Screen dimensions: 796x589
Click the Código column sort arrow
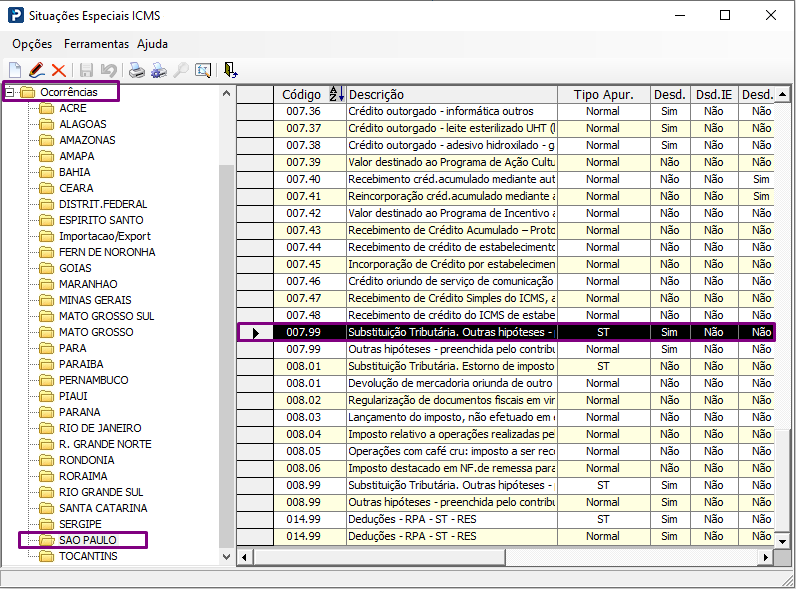(x=337, y=94)
